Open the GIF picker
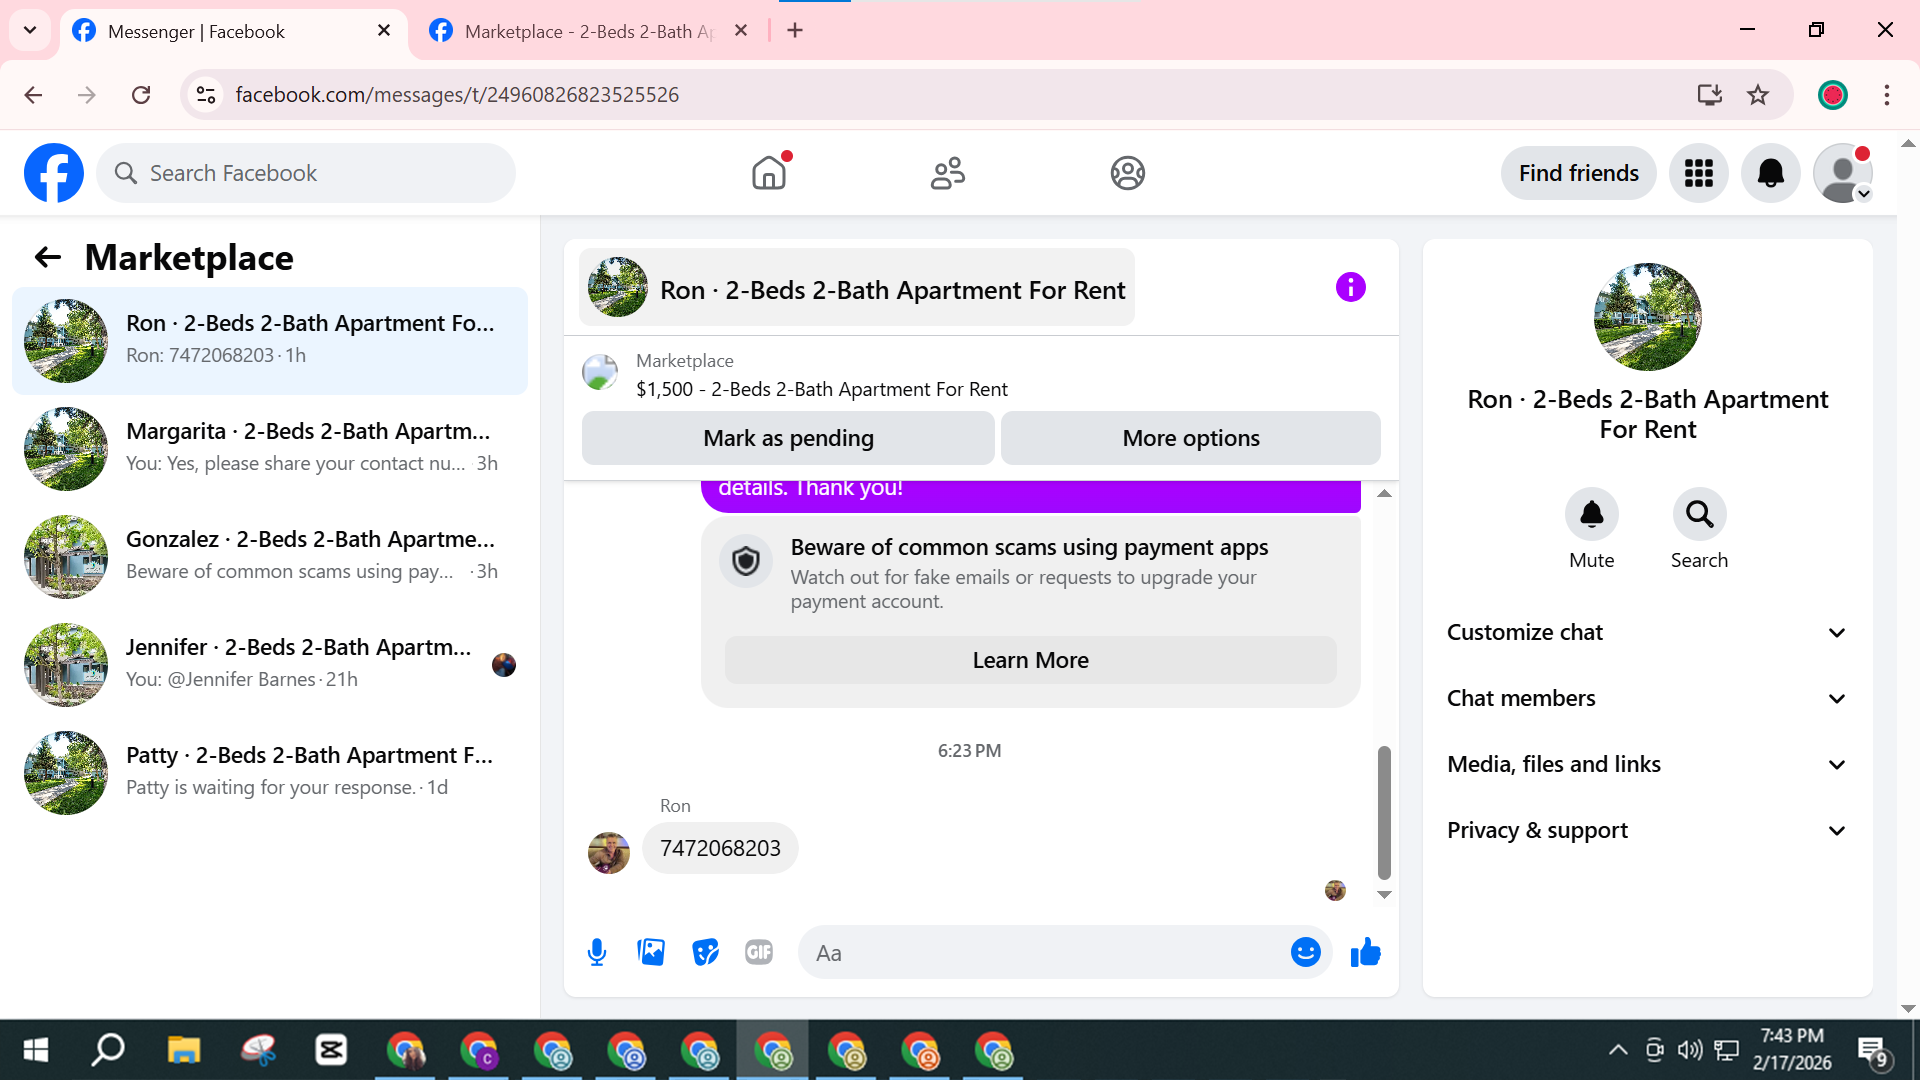1920x1080 pixels. (x=759, y=952)
